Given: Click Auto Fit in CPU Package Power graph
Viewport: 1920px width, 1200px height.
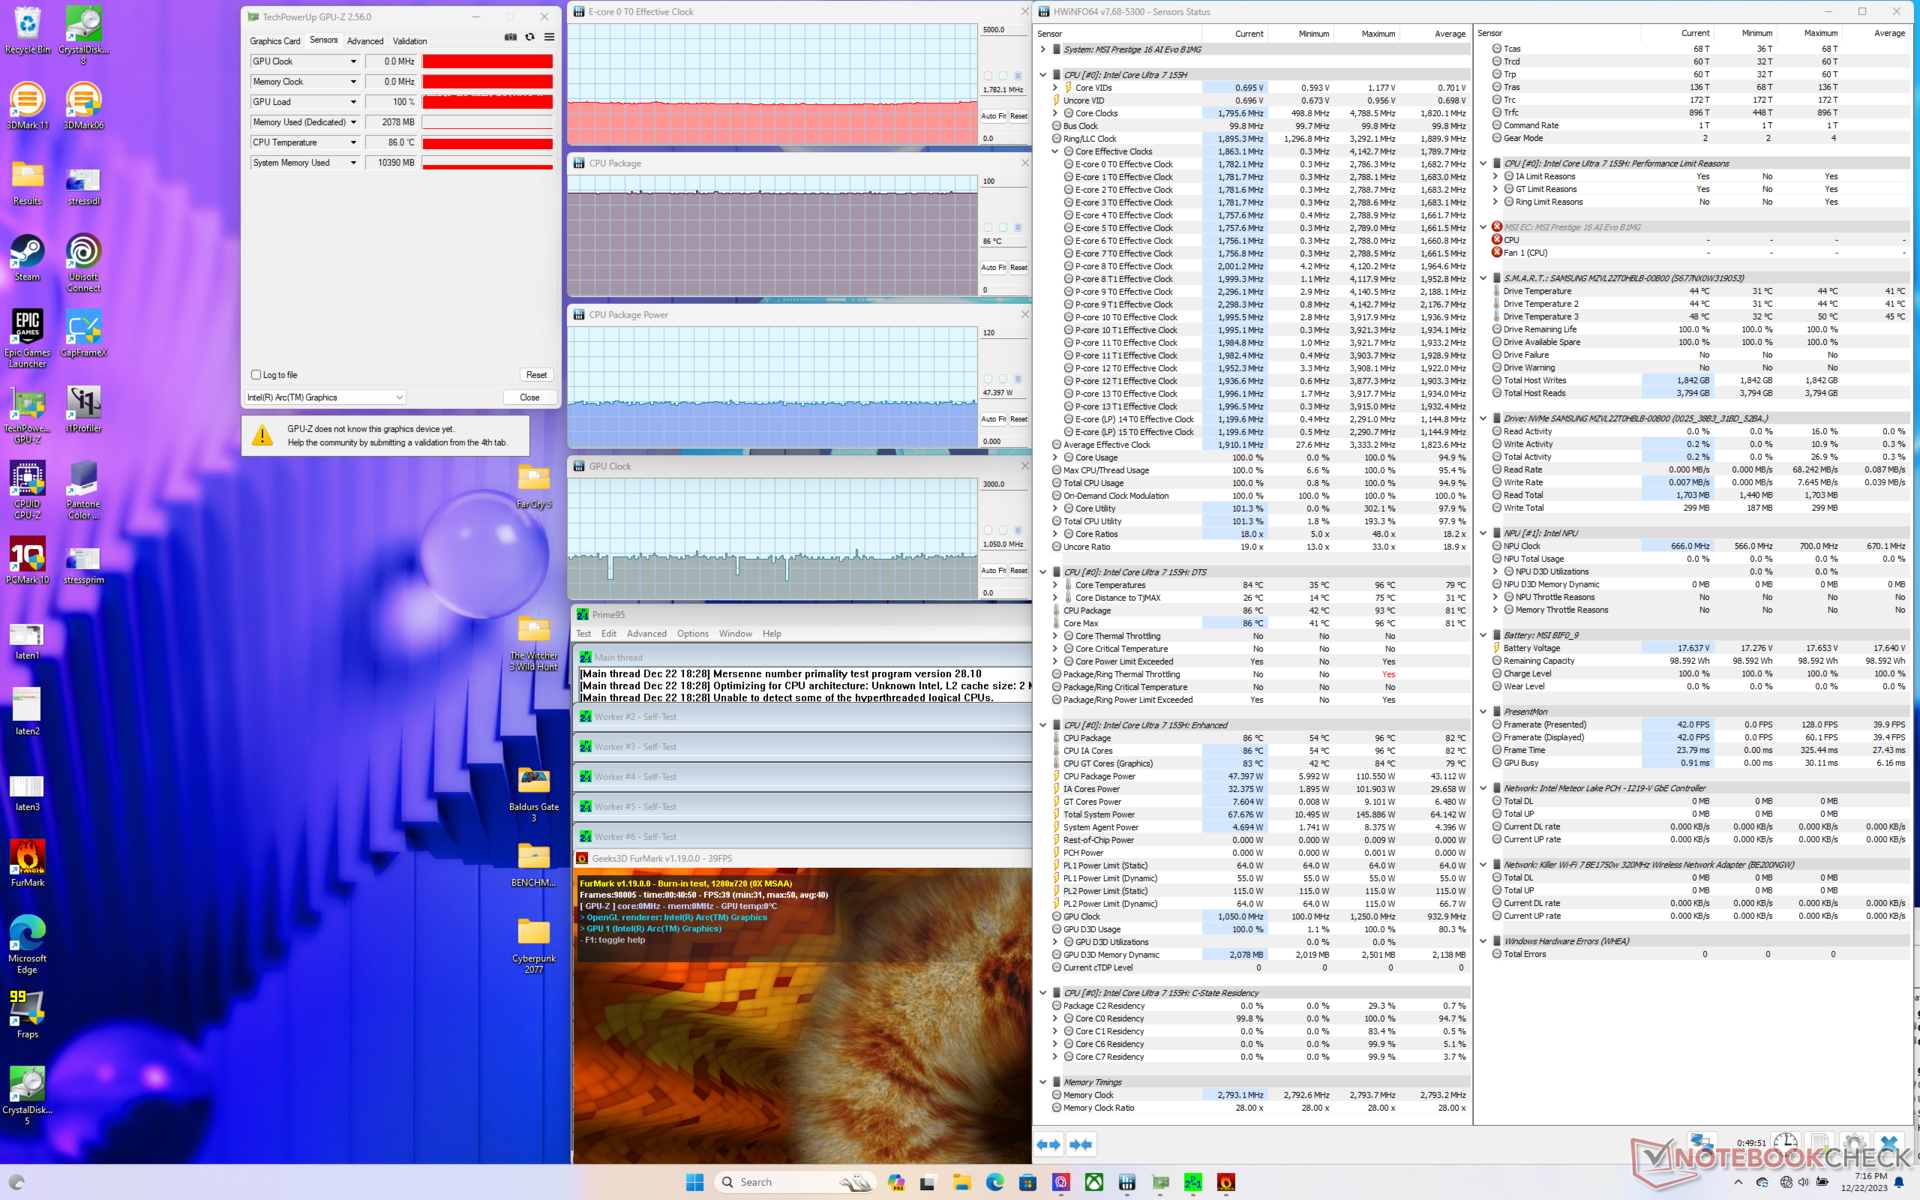Looking at the screenshot, I should click(992, 419).
